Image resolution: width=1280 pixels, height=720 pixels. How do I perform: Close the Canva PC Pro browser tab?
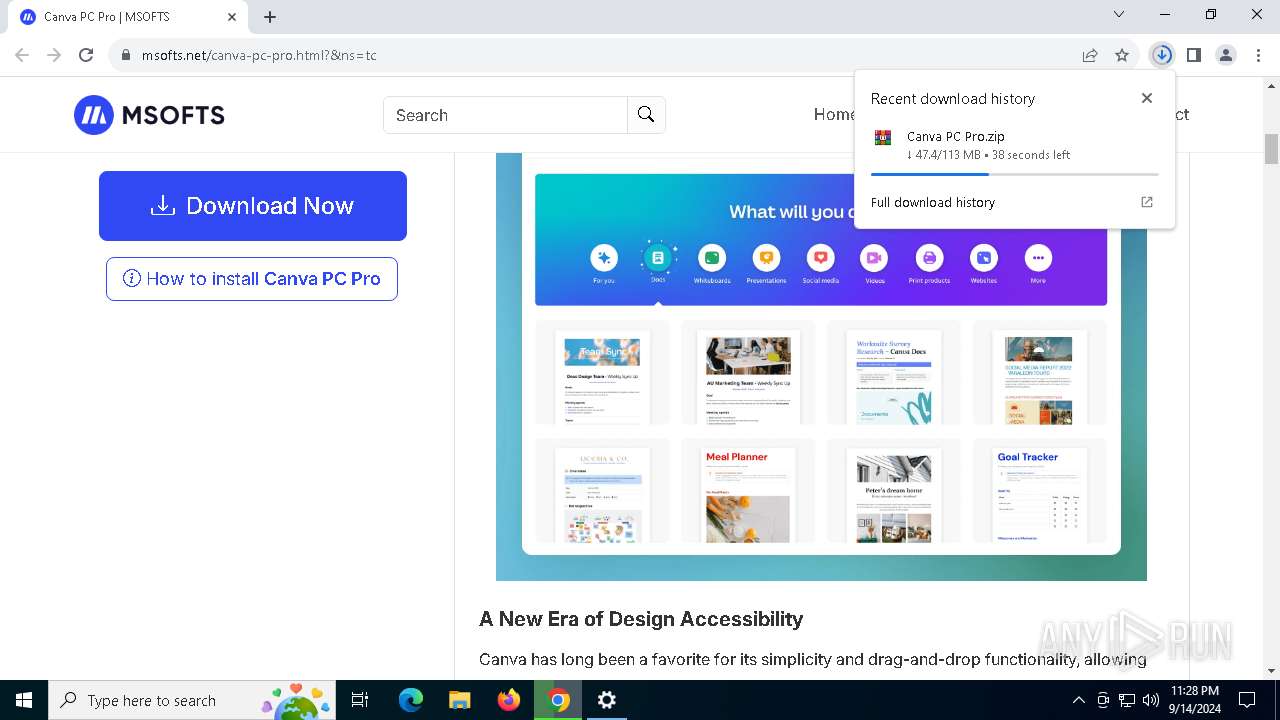click(x=232, y=17)
